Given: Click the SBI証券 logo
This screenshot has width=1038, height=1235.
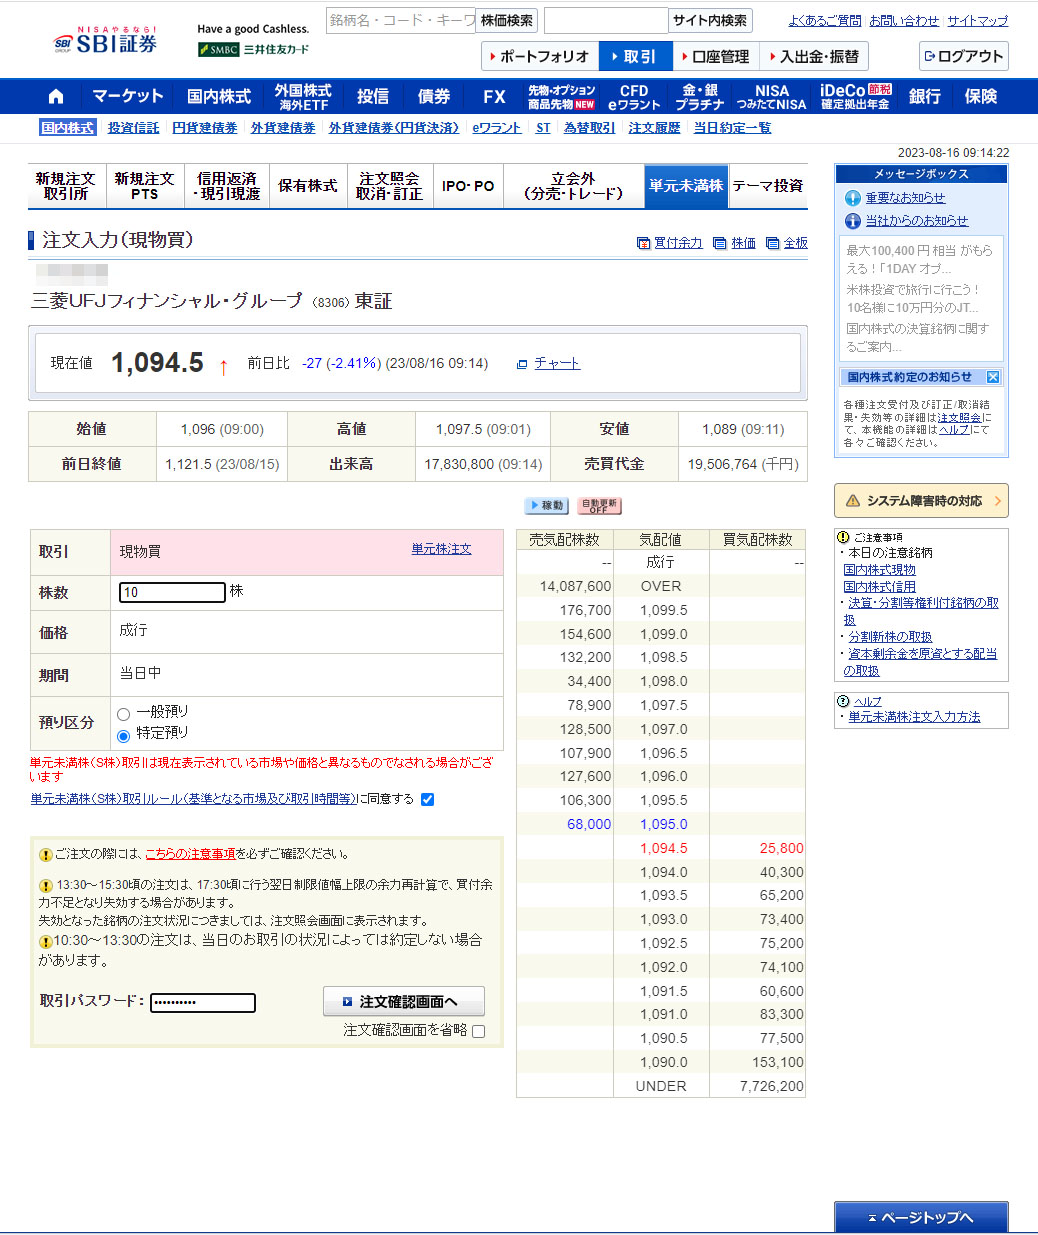Looking at the screenshot, I should pyautogui.click(x=105, y=42).
